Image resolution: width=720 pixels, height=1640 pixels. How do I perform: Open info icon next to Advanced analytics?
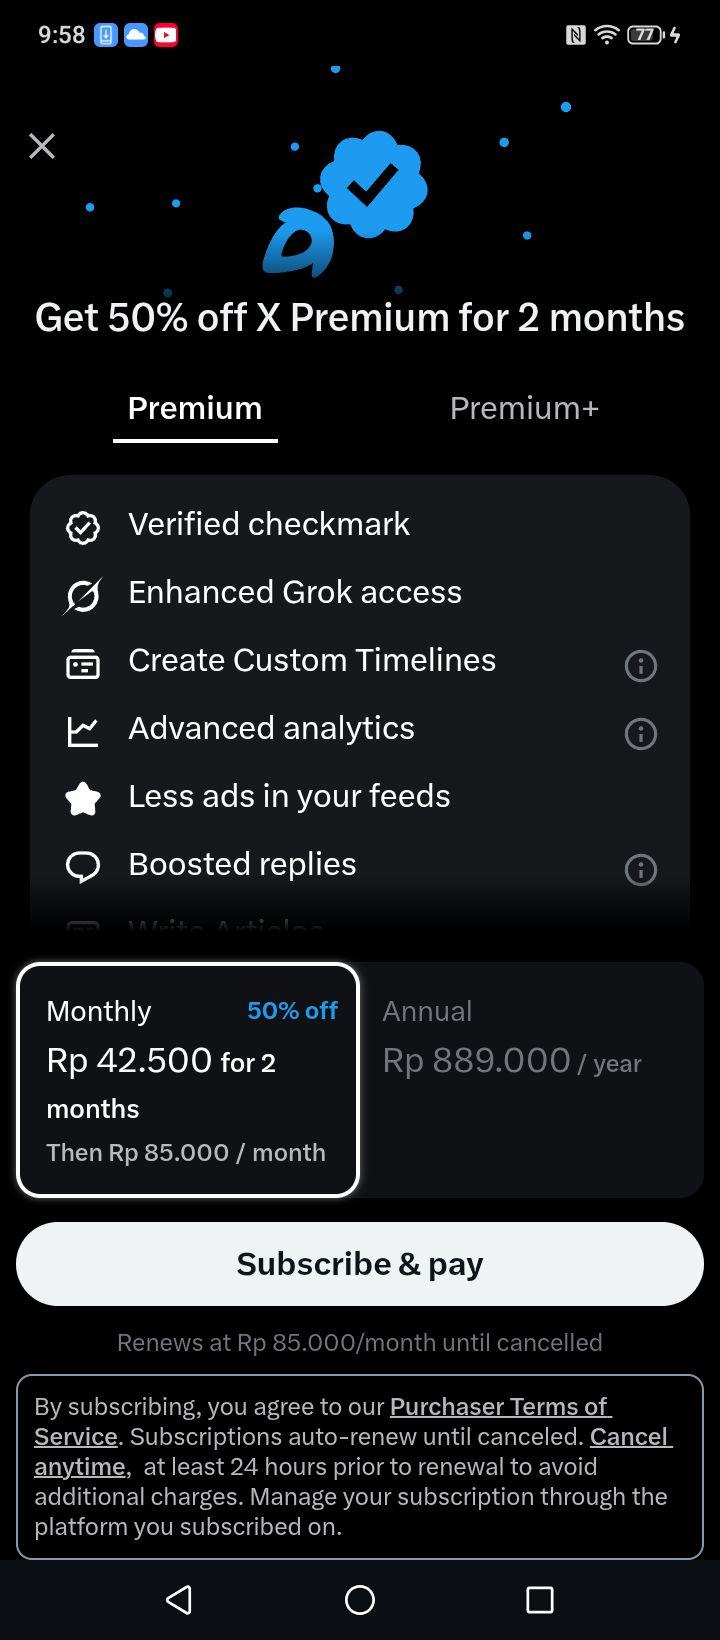tap(641, 733)
